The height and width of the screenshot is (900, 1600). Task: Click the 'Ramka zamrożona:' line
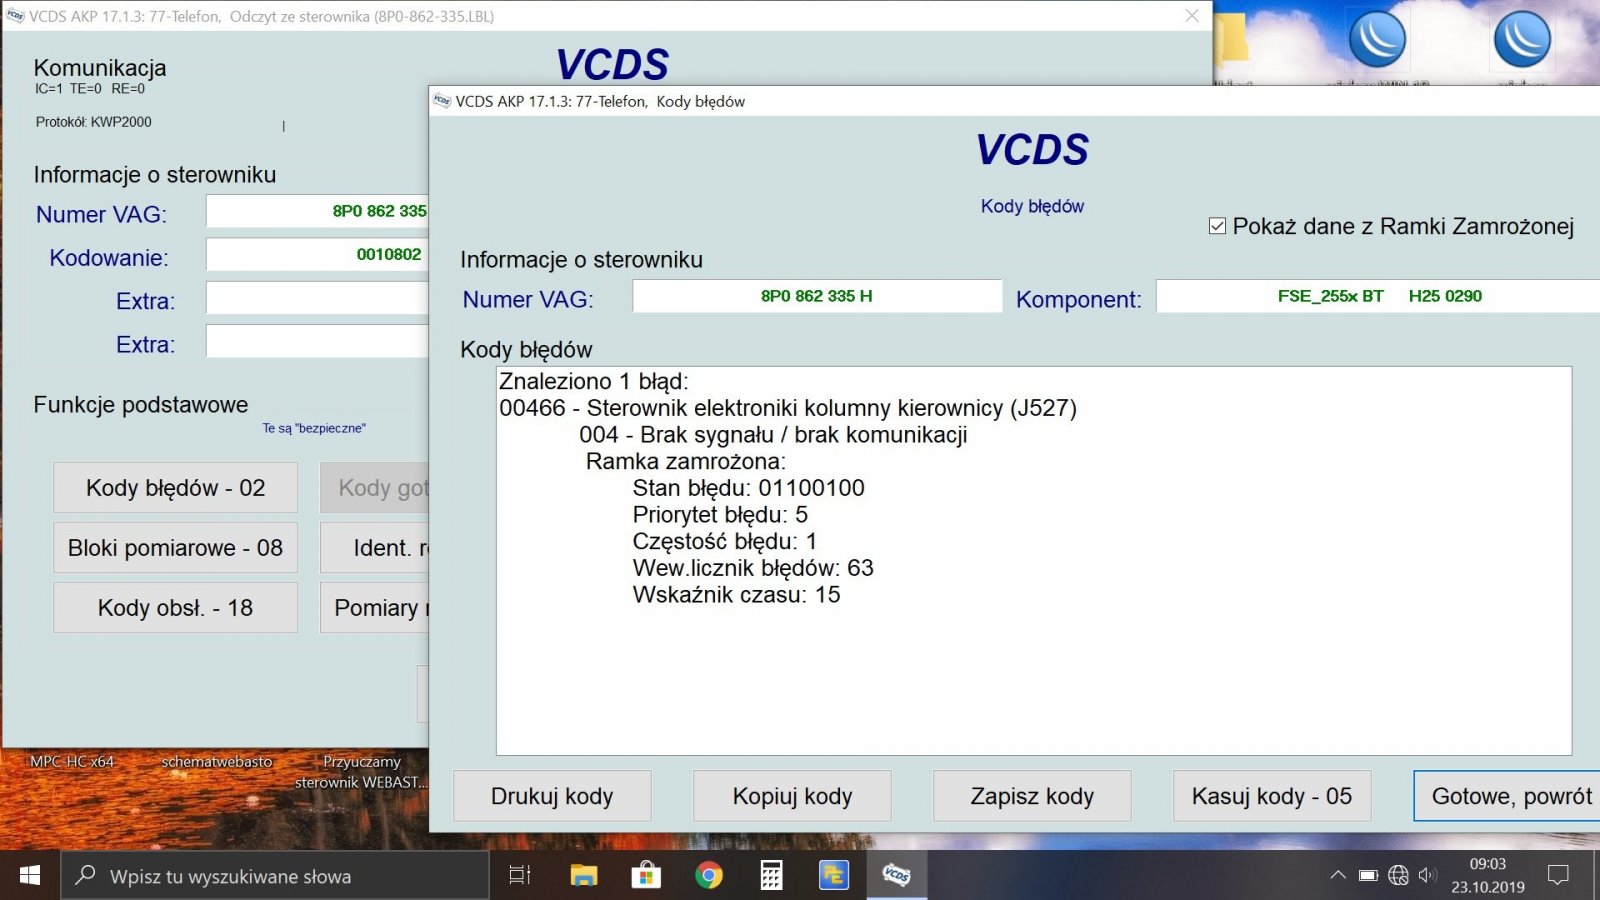click(686, 462)
